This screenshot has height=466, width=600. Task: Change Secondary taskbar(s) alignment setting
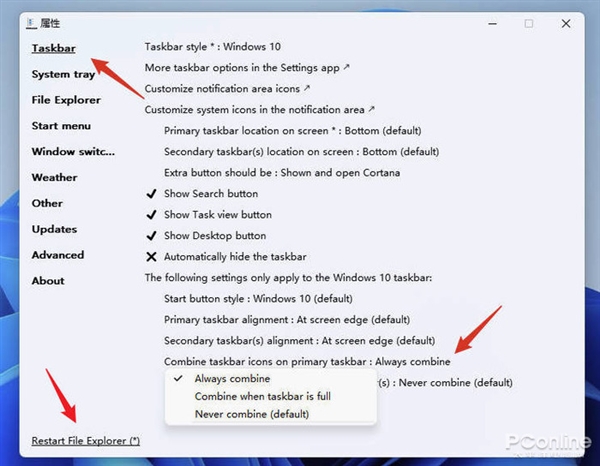[x=300, y=341]
